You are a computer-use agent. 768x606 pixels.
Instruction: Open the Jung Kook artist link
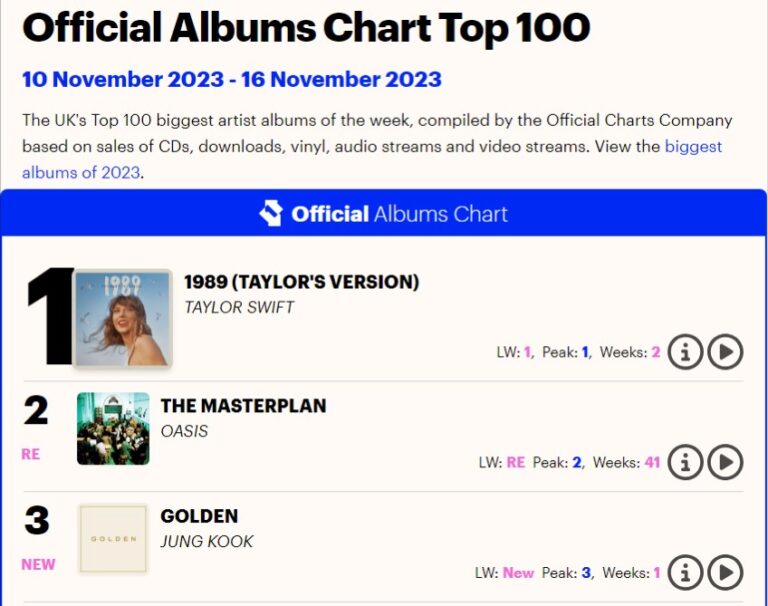point(207,541)
